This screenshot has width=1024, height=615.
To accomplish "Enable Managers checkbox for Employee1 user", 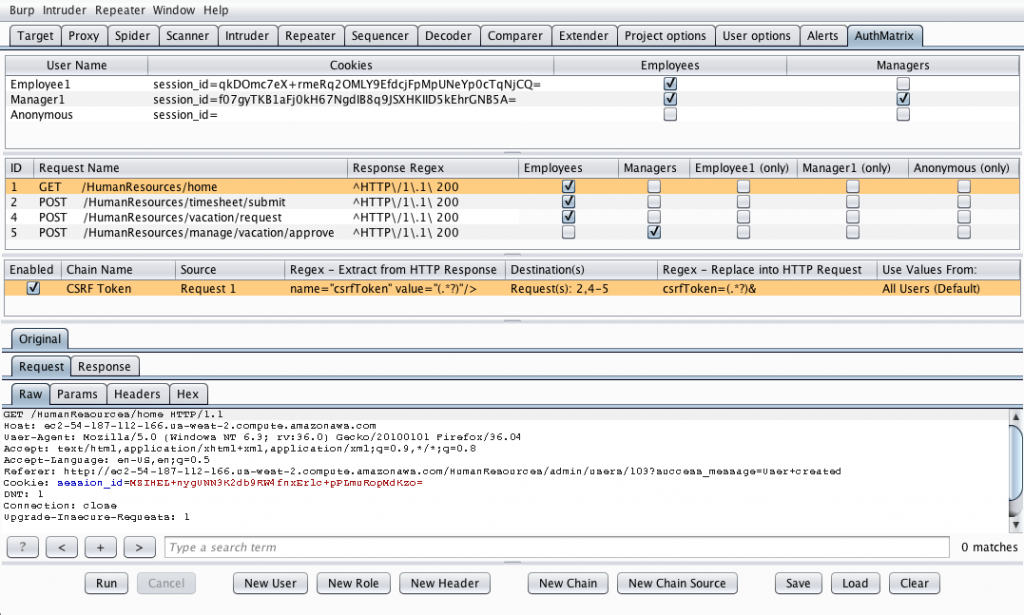I will [x=903, y=84].
